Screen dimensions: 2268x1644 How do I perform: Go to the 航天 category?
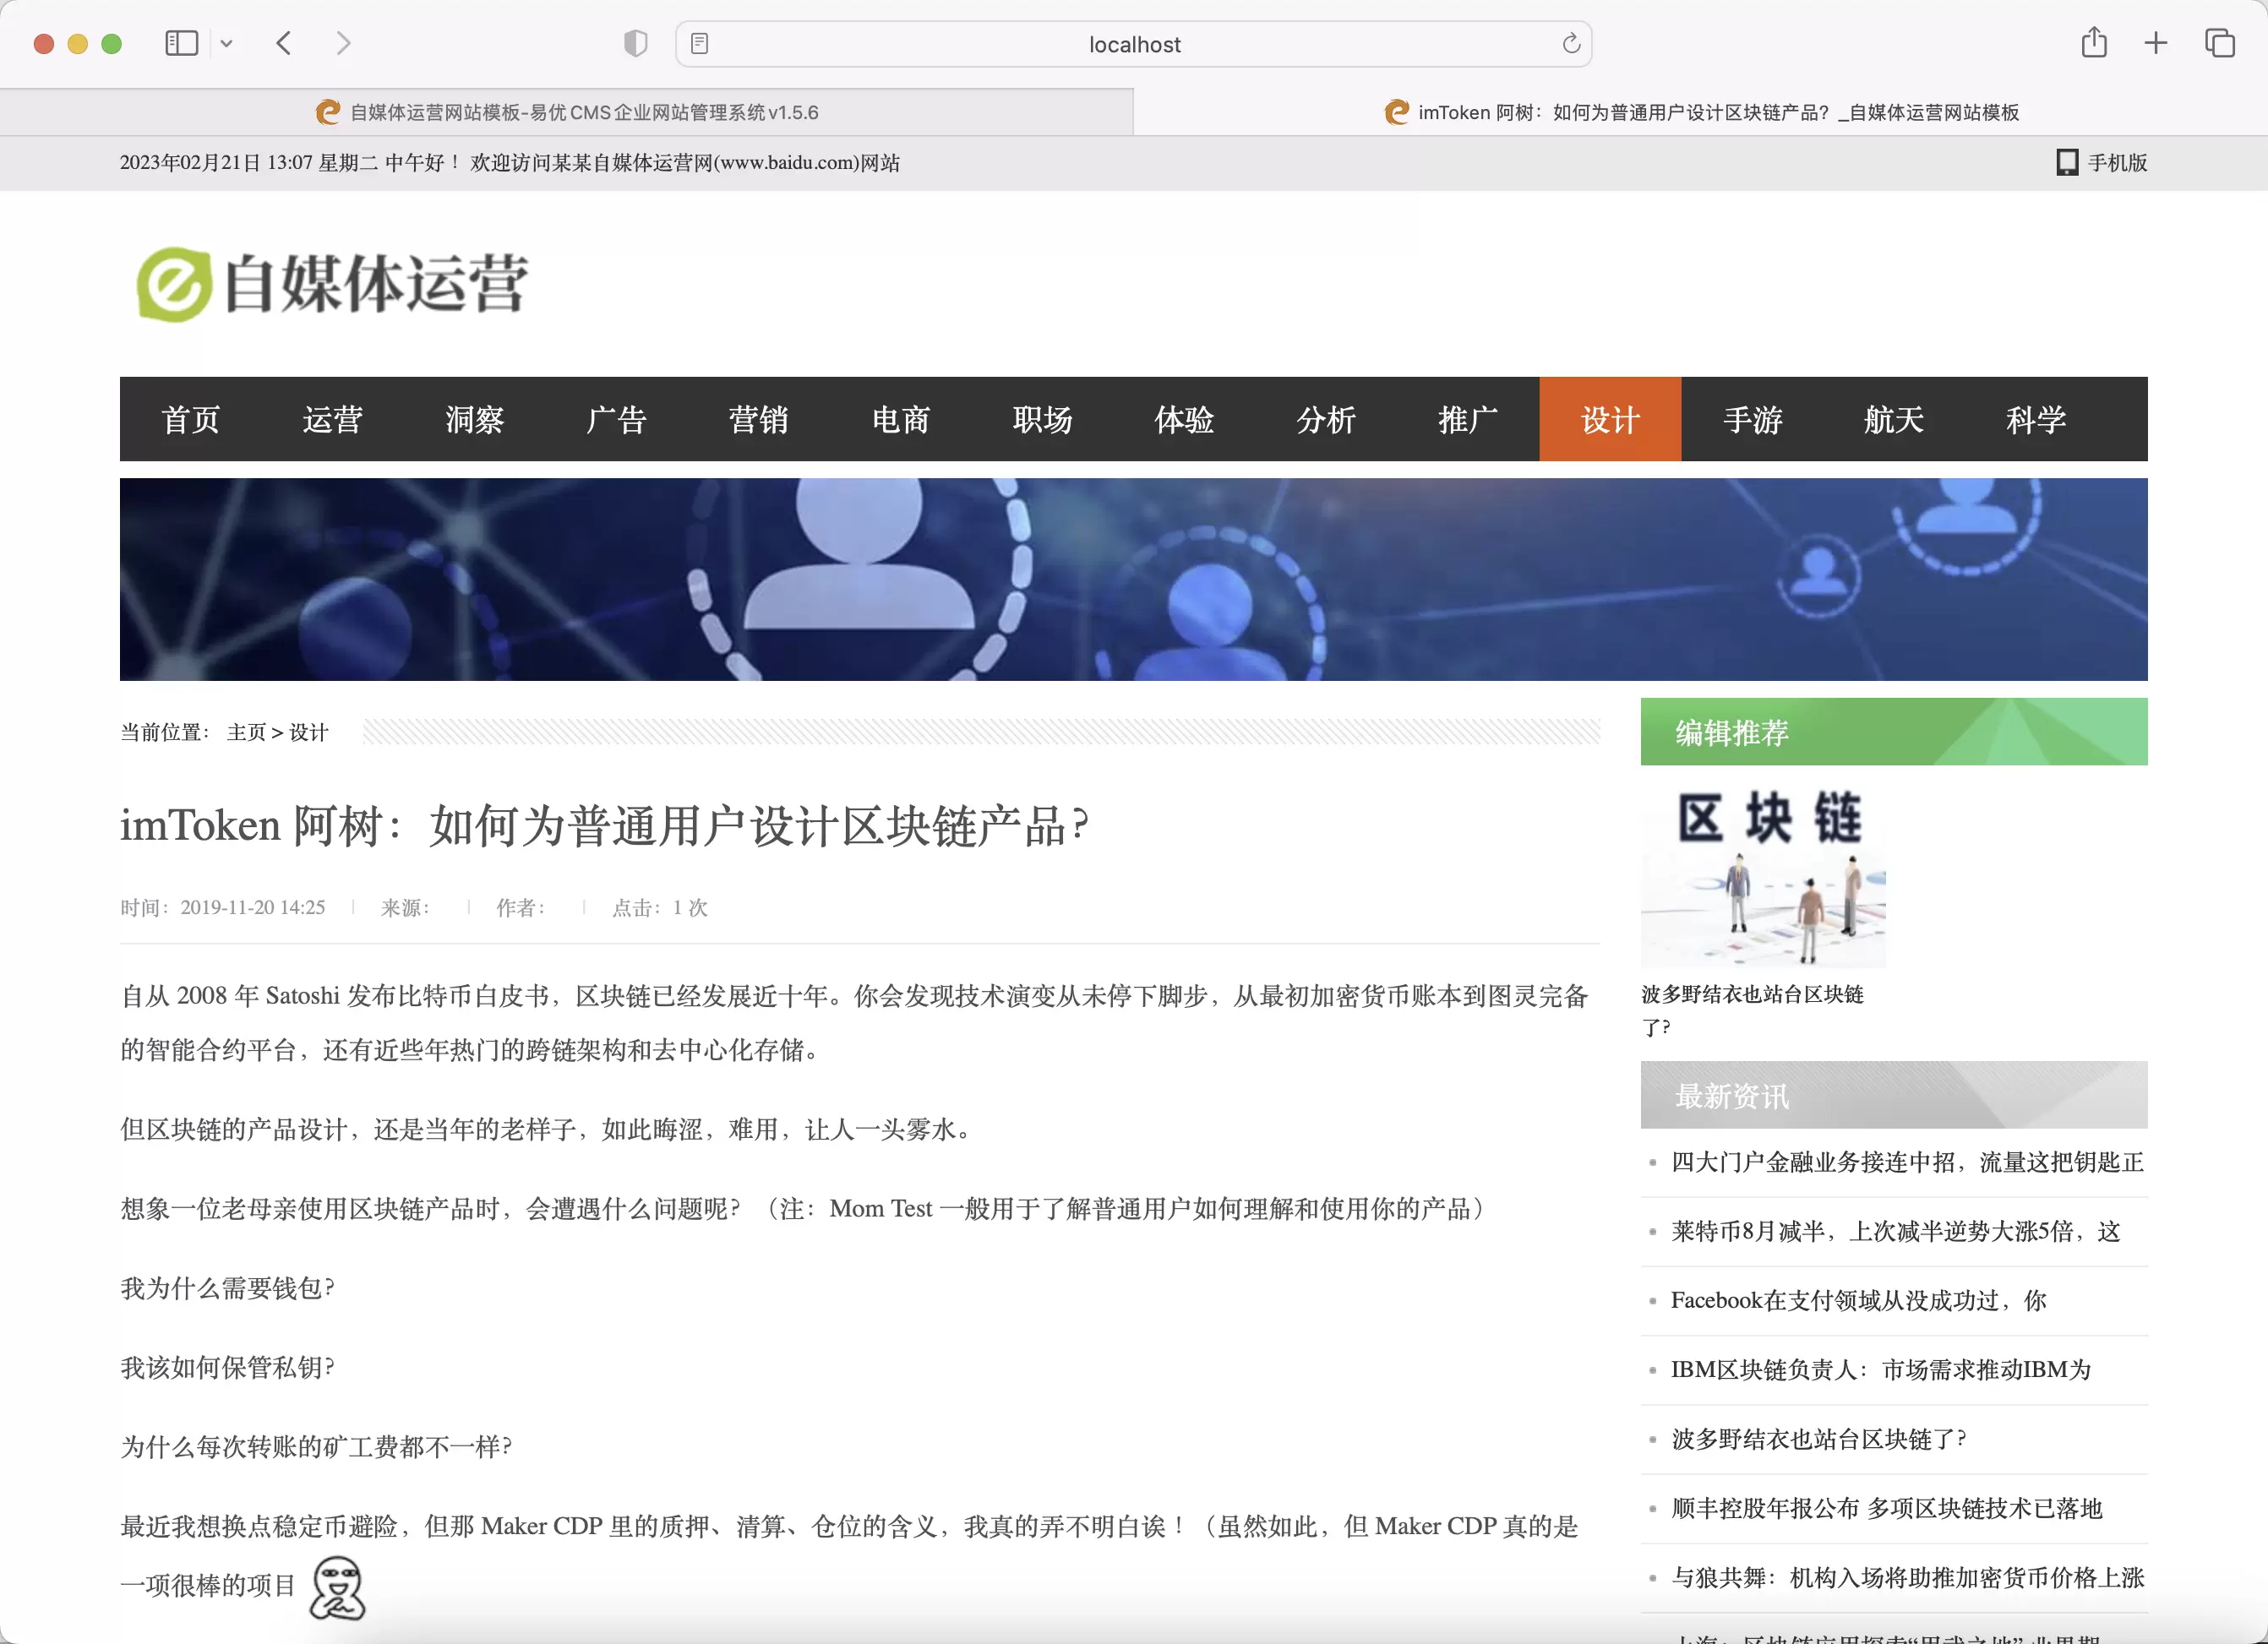(1895, 419)
